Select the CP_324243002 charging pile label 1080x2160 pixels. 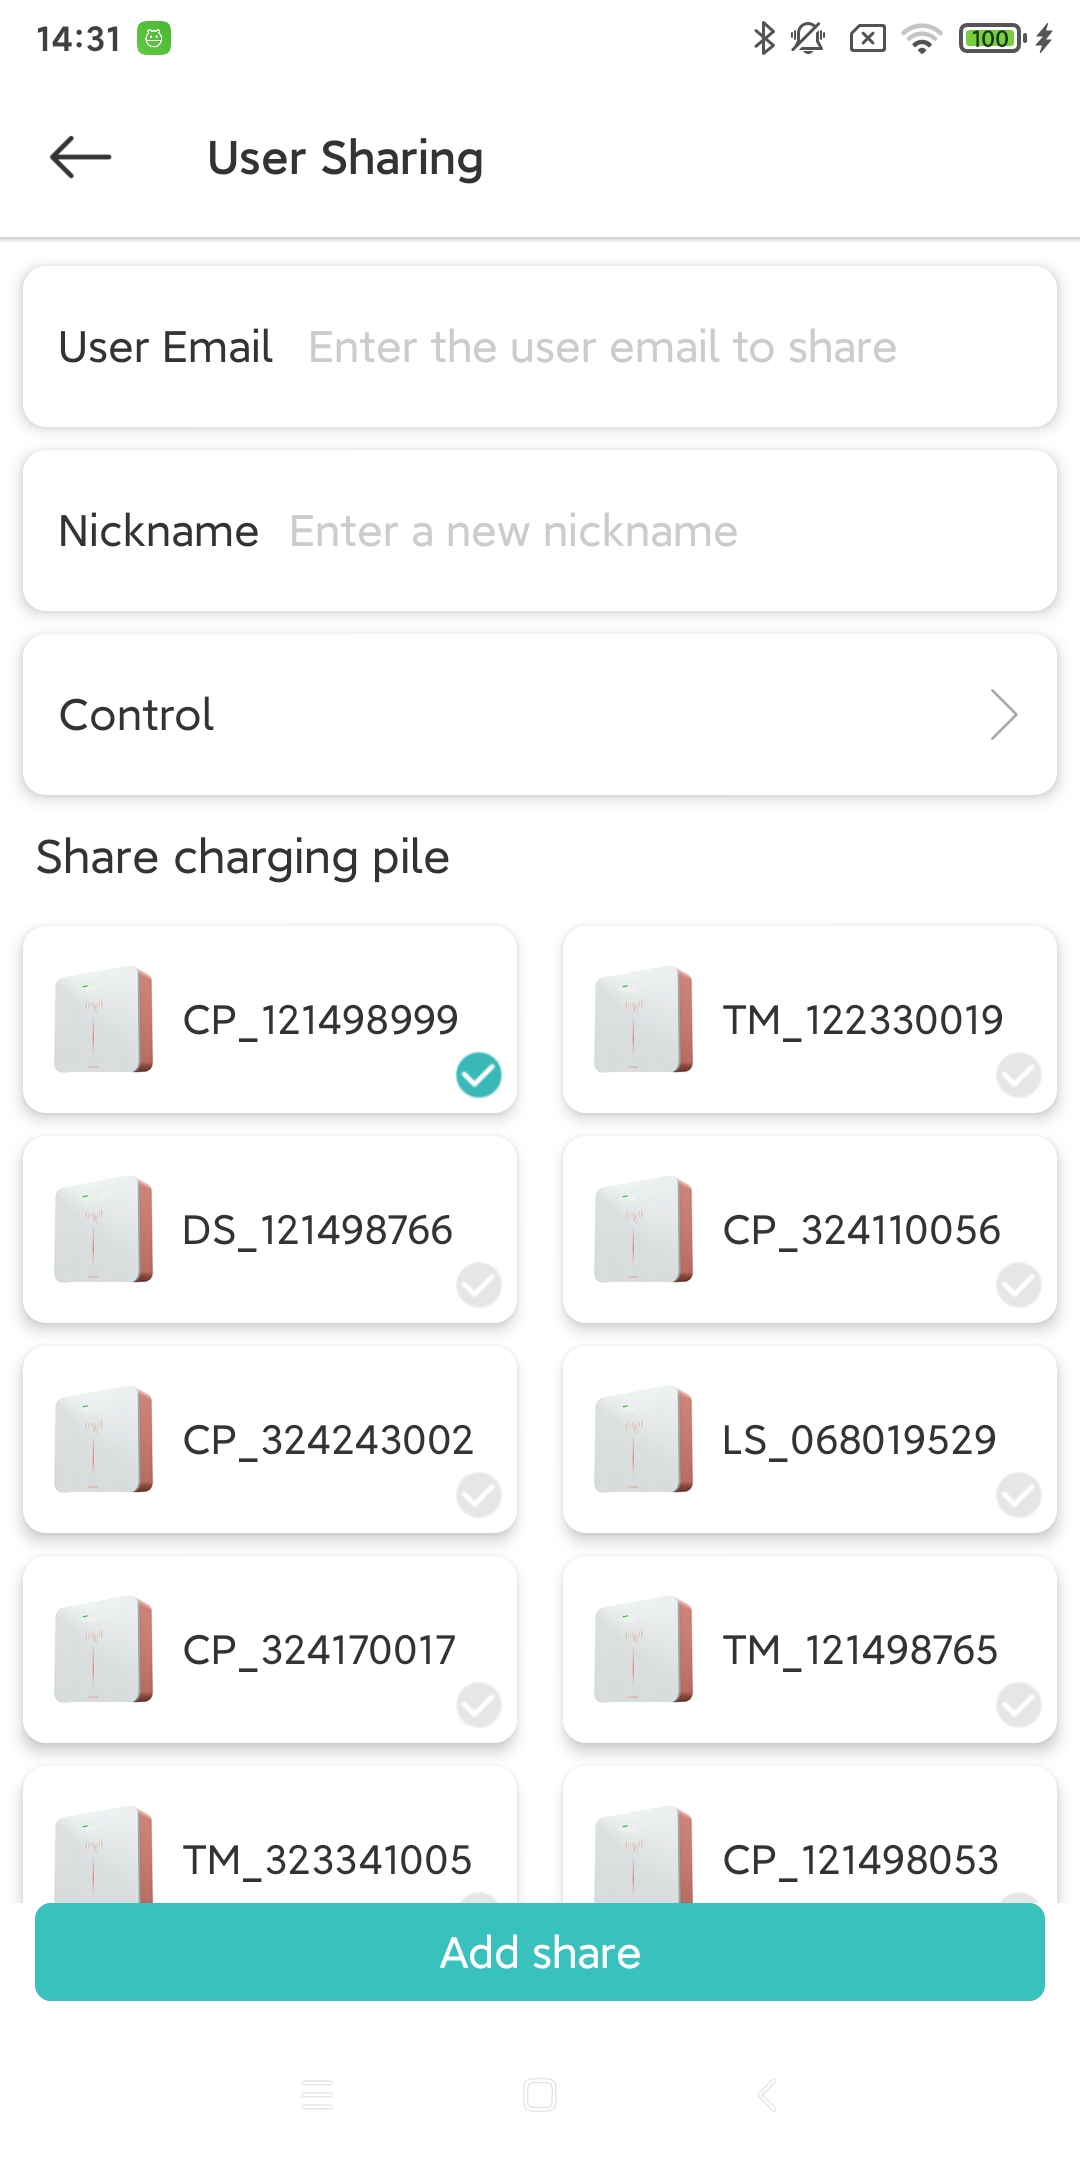pos(328,1440)
